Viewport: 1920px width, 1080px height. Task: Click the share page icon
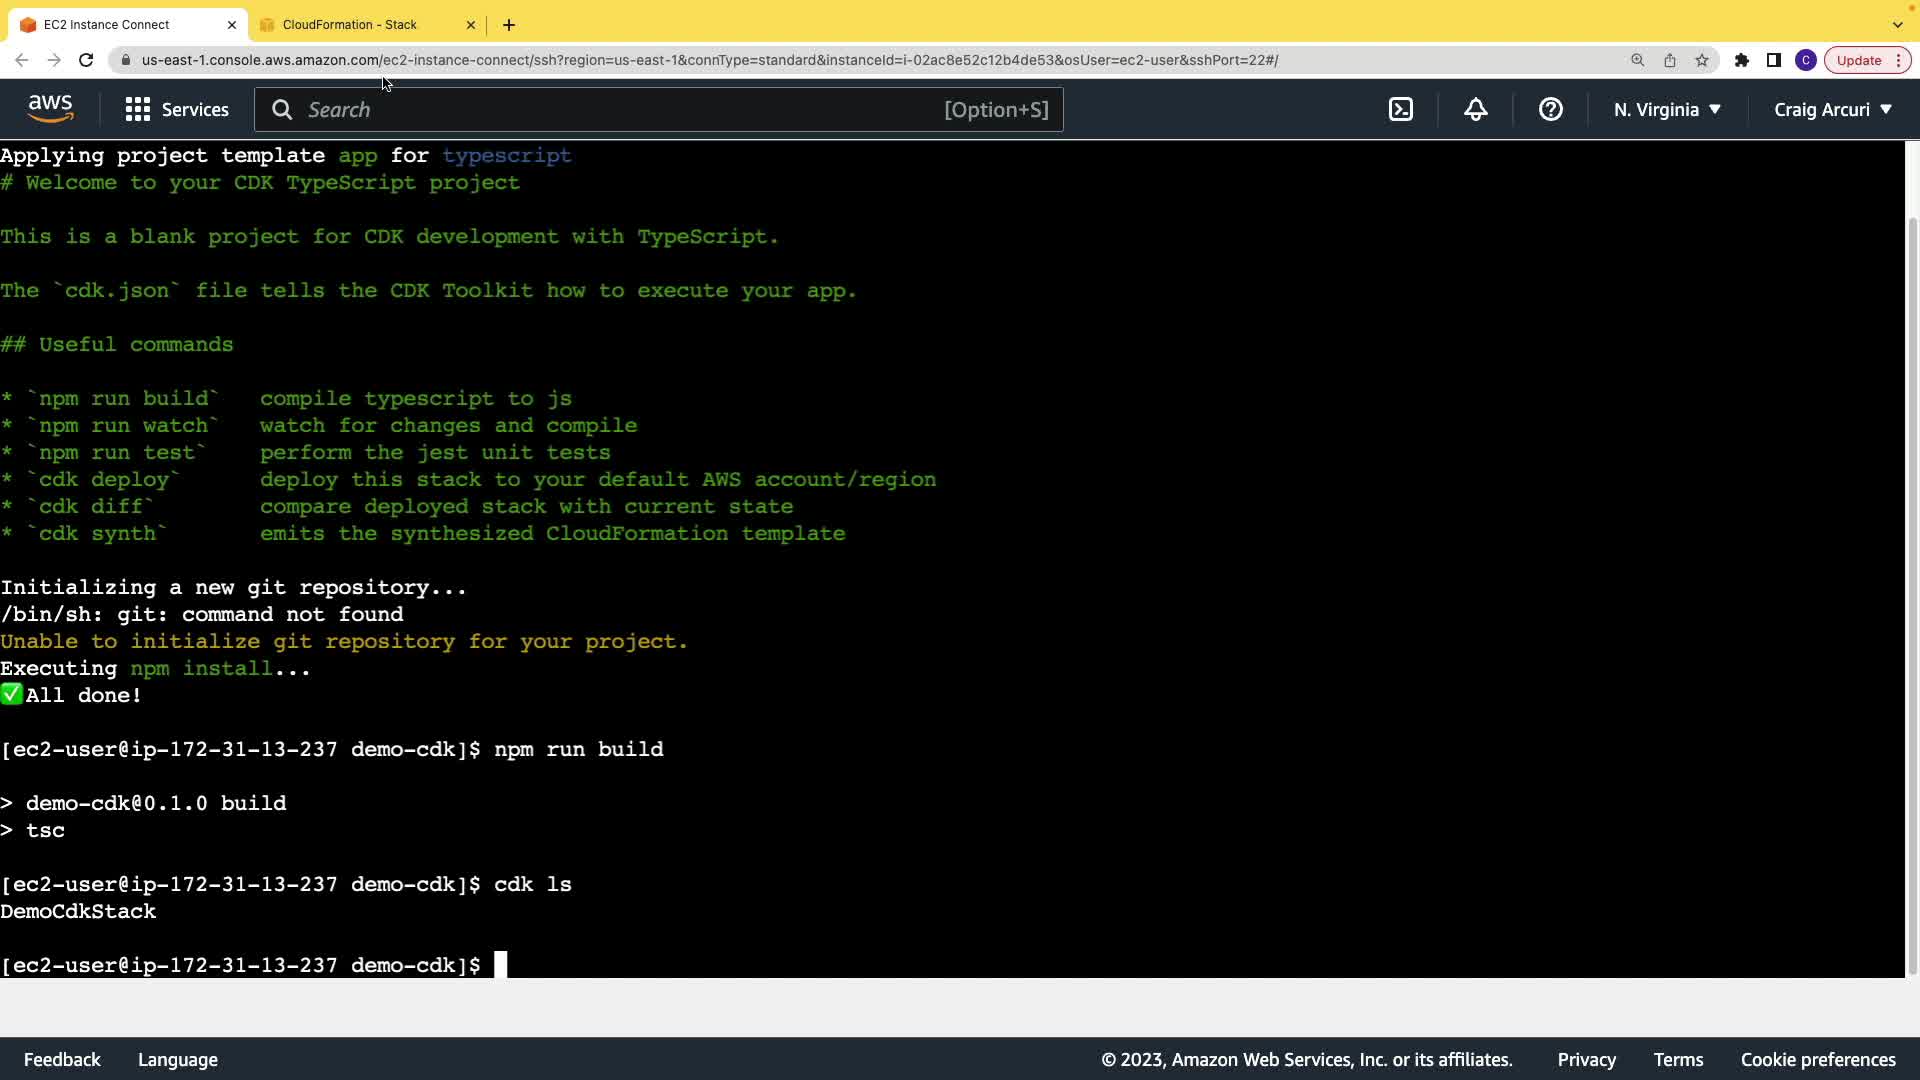[1670, 60]
